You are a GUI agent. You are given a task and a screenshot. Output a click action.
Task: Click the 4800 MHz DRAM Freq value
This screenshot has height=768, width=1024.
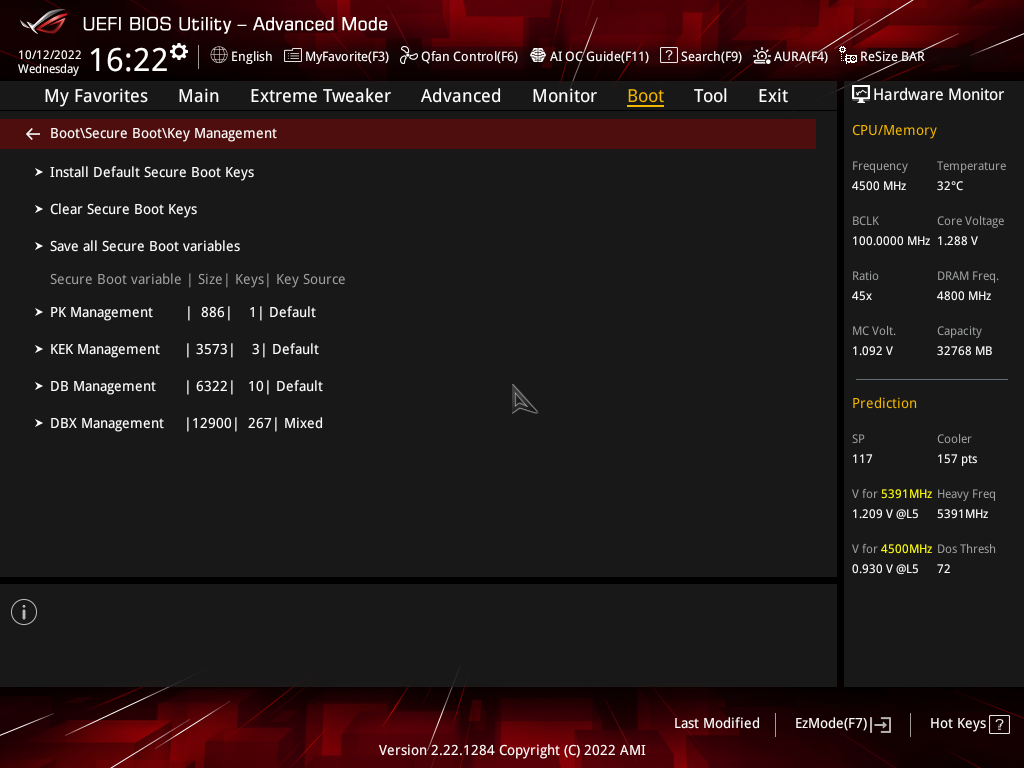[x=963, y=296]
